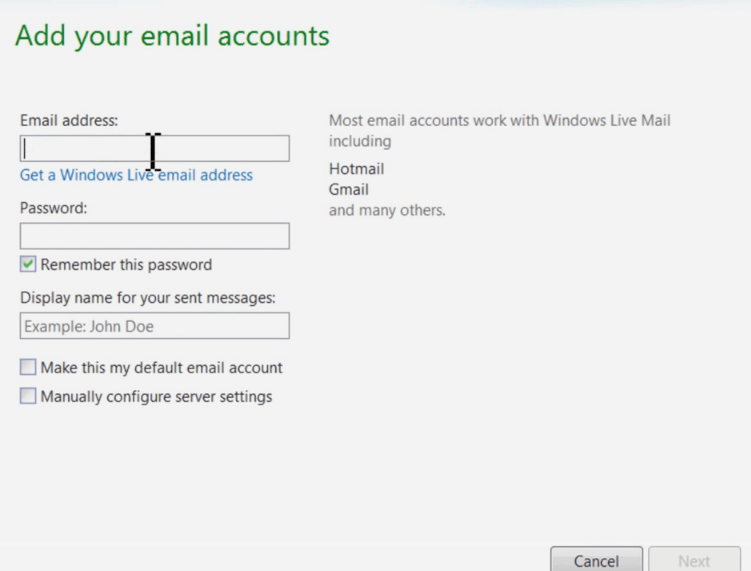Click the 'Password:' label above the field
This screenshot has height=571, width=751.
point(54,208)
